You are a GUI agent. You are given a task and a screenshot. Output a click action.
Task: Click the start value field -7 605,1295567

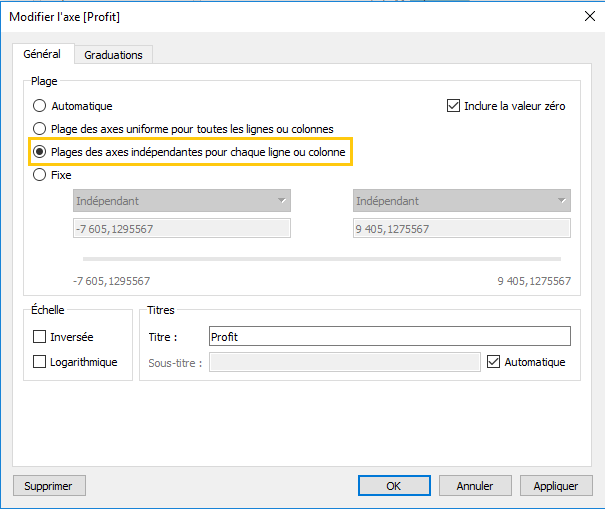coord(182,228)
